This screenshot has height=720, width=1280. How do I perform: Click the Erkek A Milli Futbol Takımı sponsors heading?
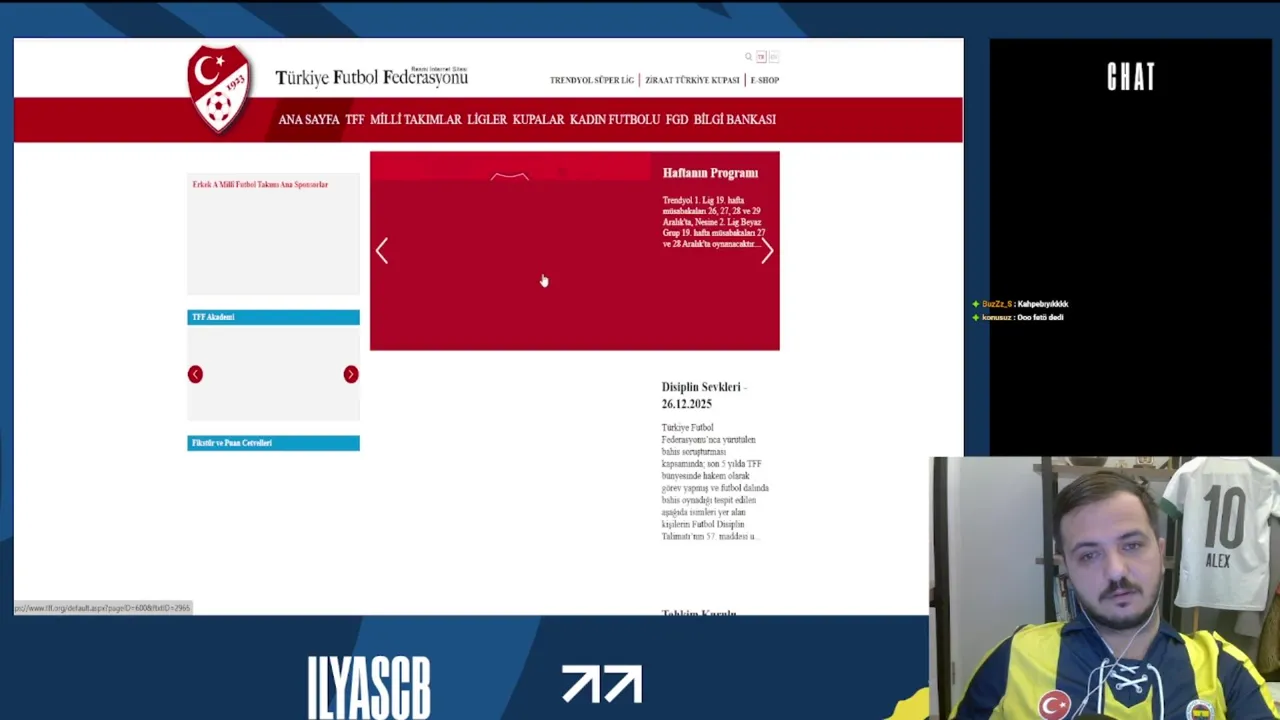[x=260, y=184]
